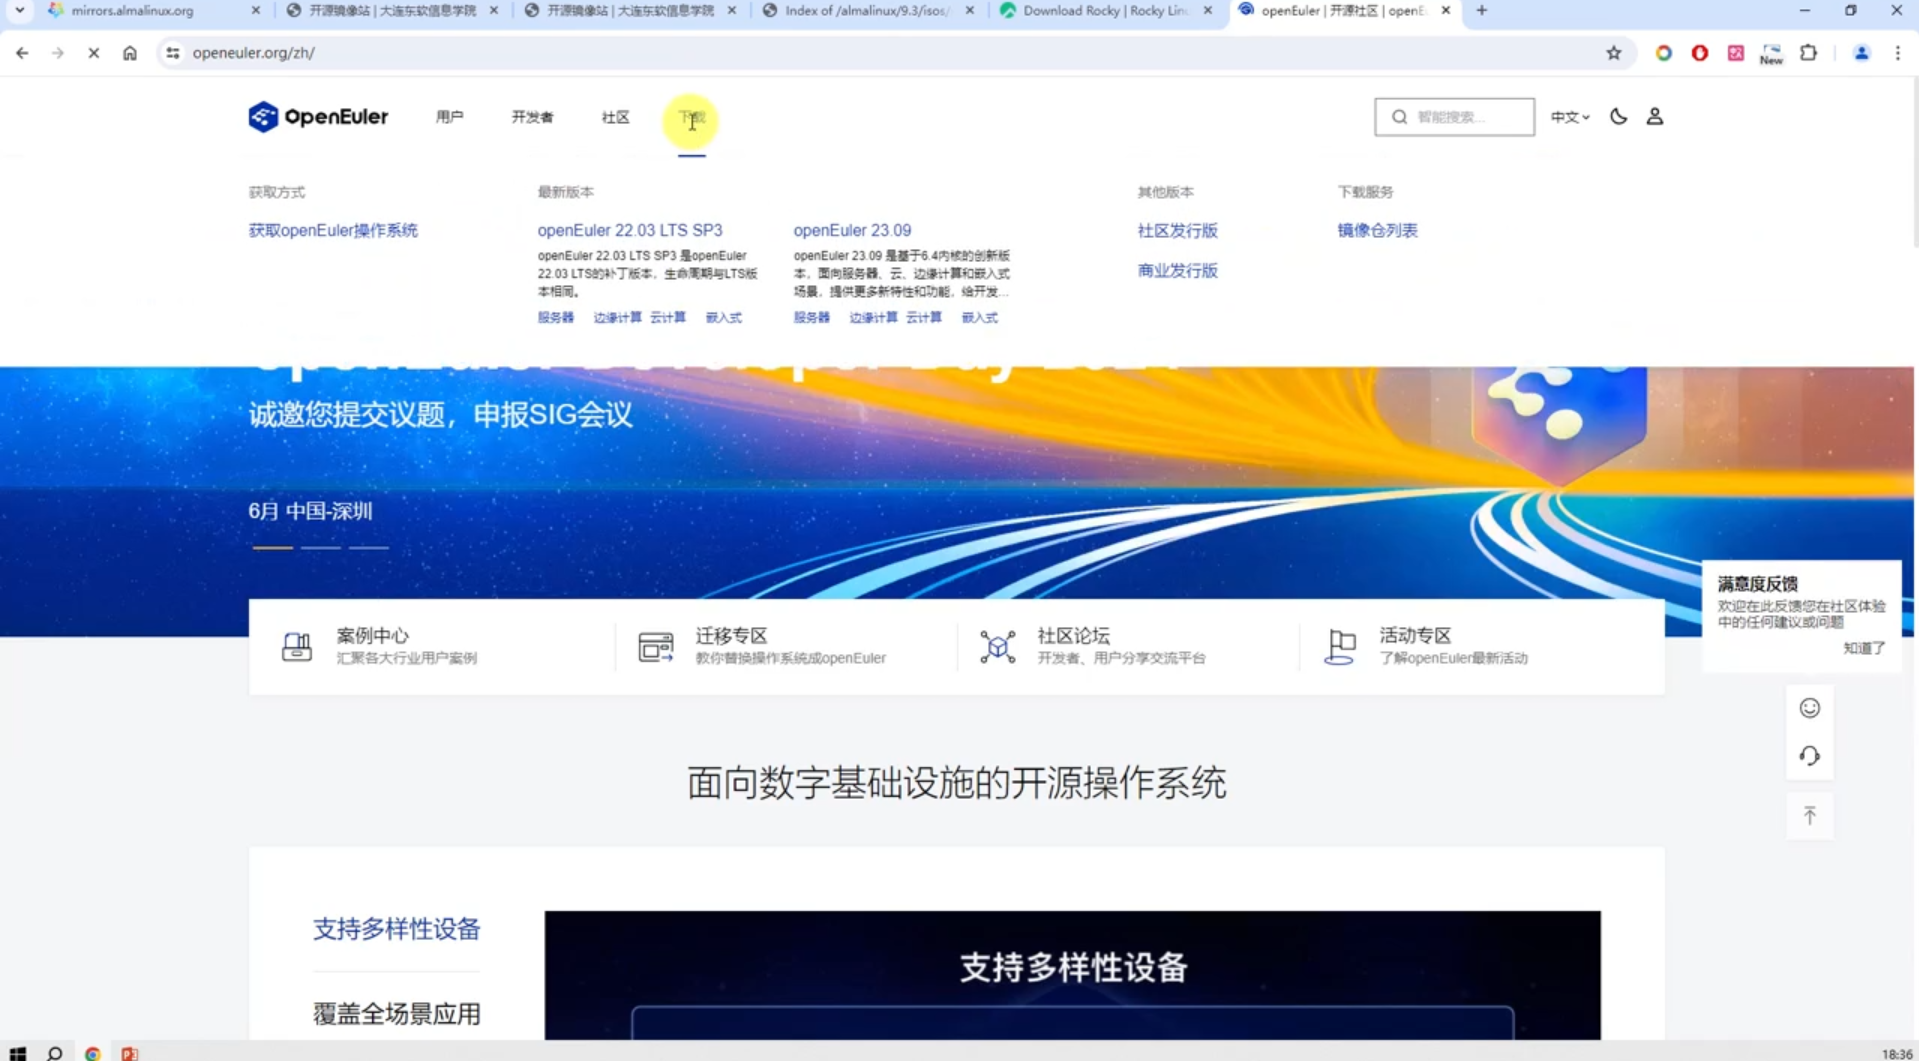The image size is (1919, 1061).
Task: Switch to Download Rocky tab
Action: 1105,11
